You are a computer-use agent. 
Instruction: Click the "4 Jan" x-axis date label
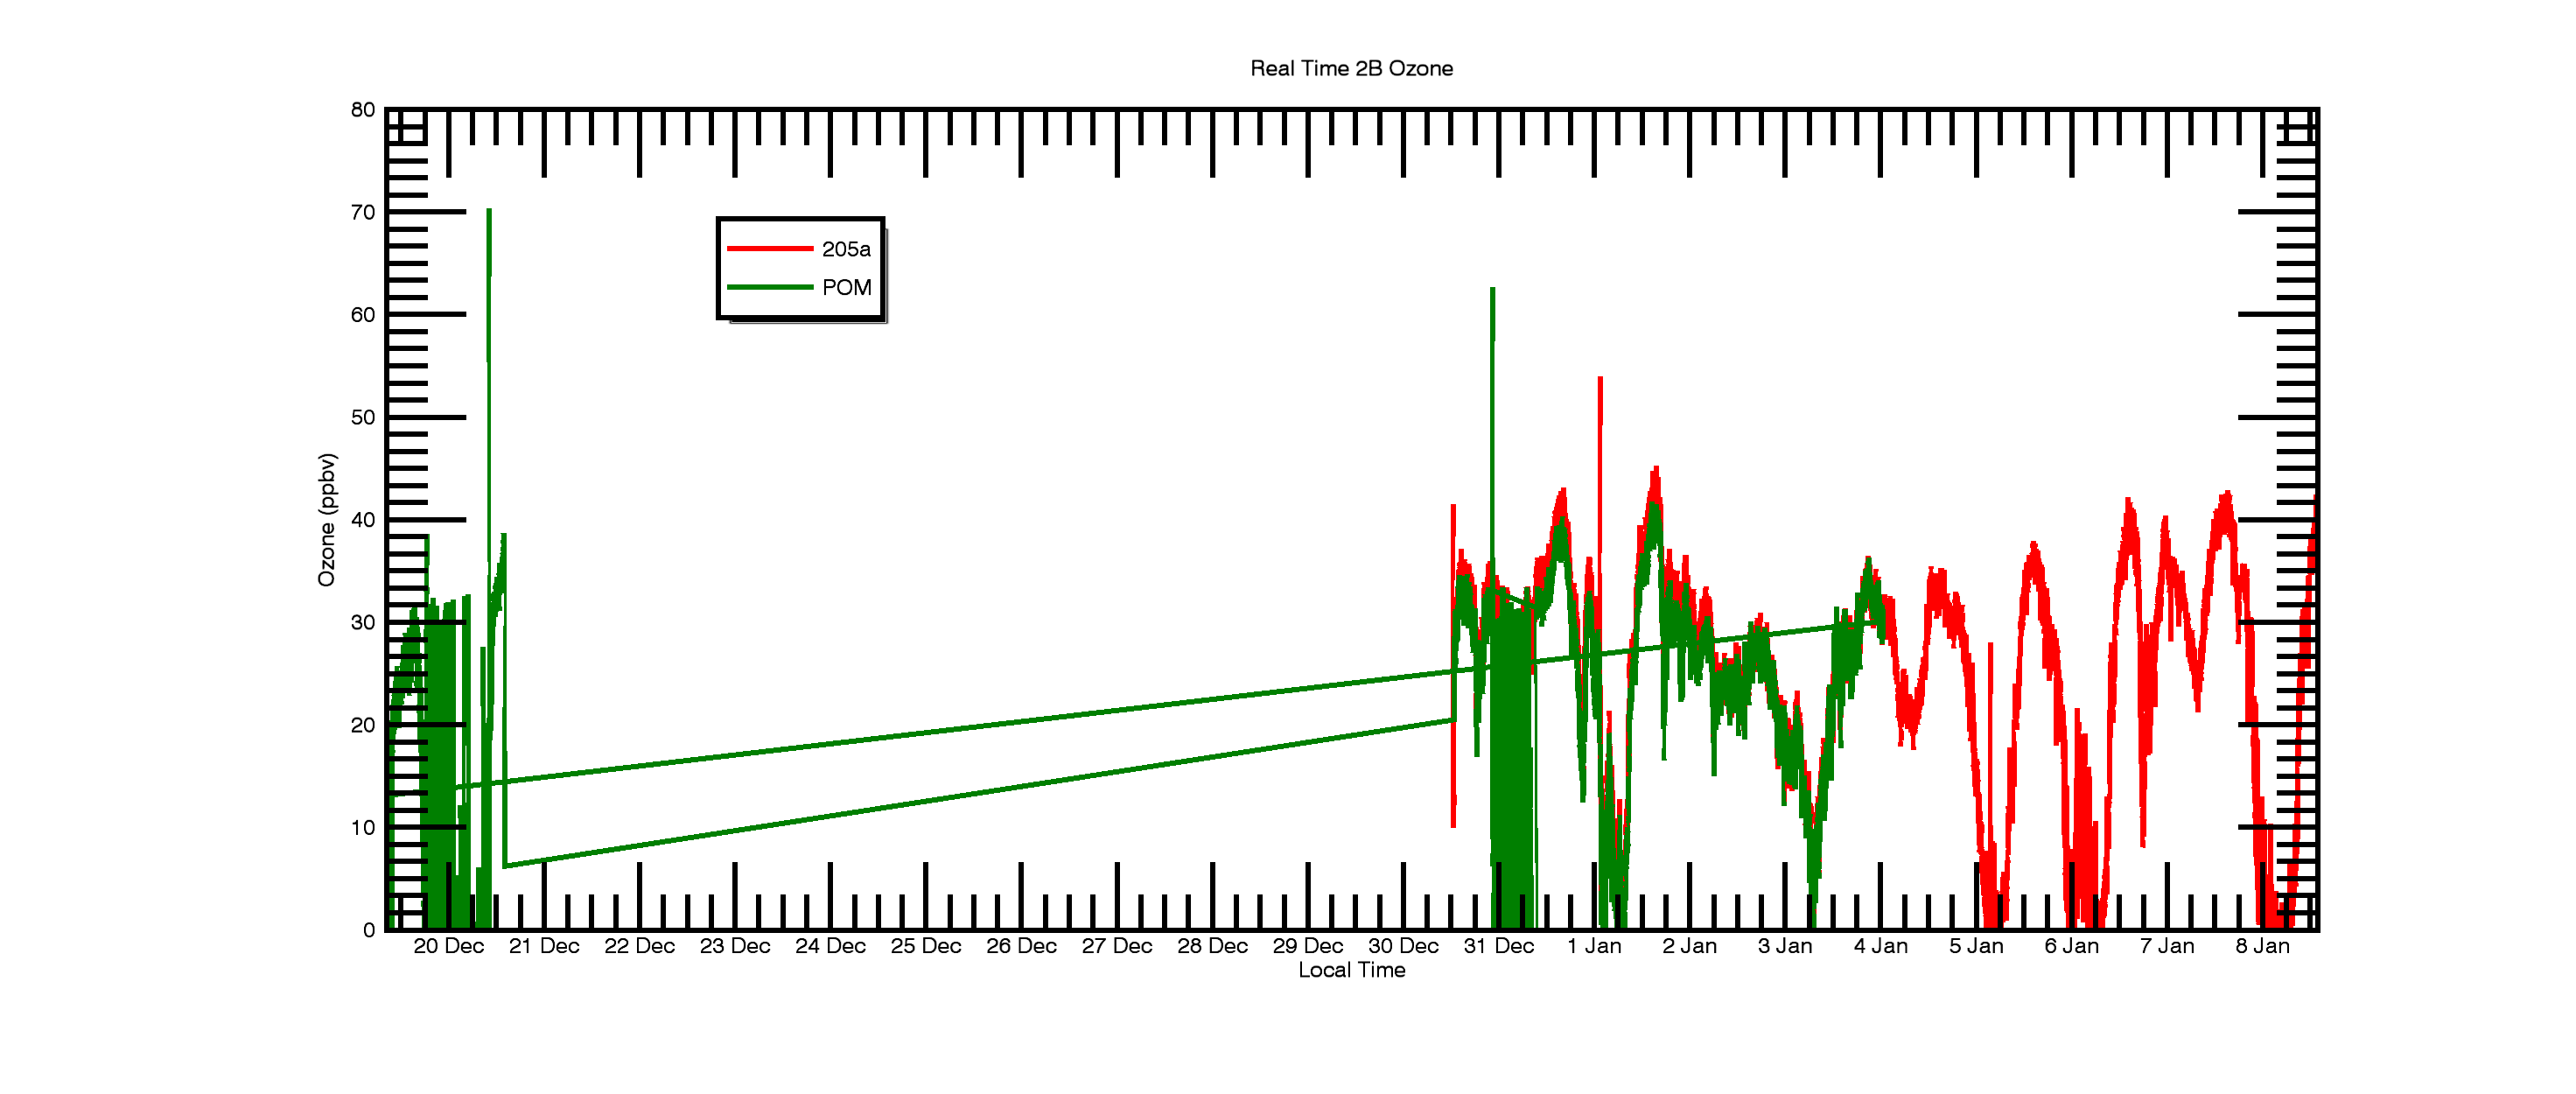tap(1880, 946)
